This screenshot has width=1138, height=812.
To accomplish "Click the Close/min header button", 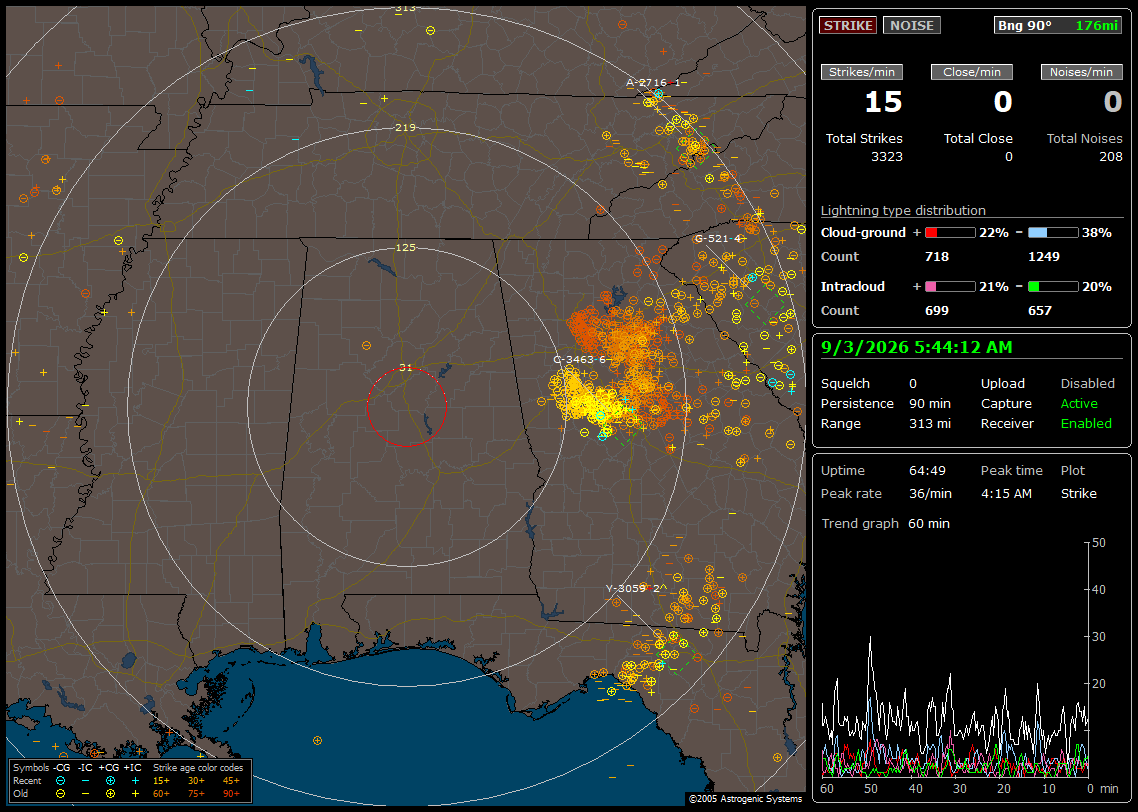I will coord(972,72).
